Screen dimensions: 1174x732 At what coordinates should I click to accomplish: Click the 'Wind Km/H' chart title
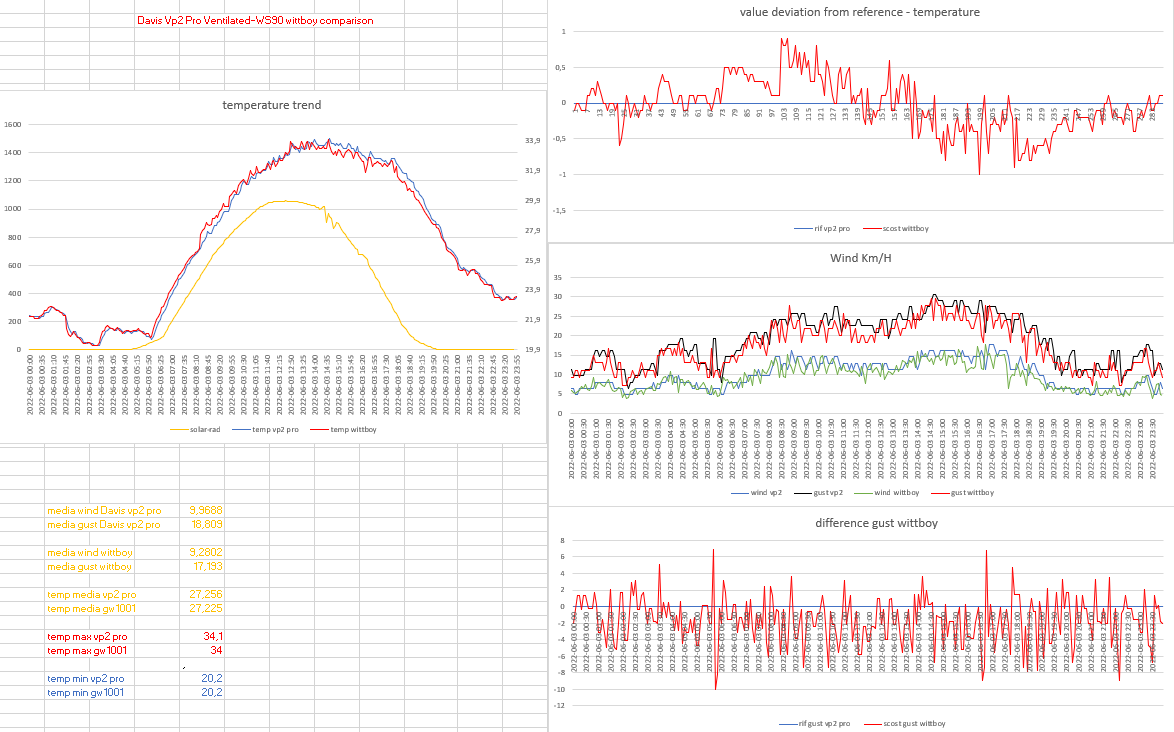pos(860,258)
